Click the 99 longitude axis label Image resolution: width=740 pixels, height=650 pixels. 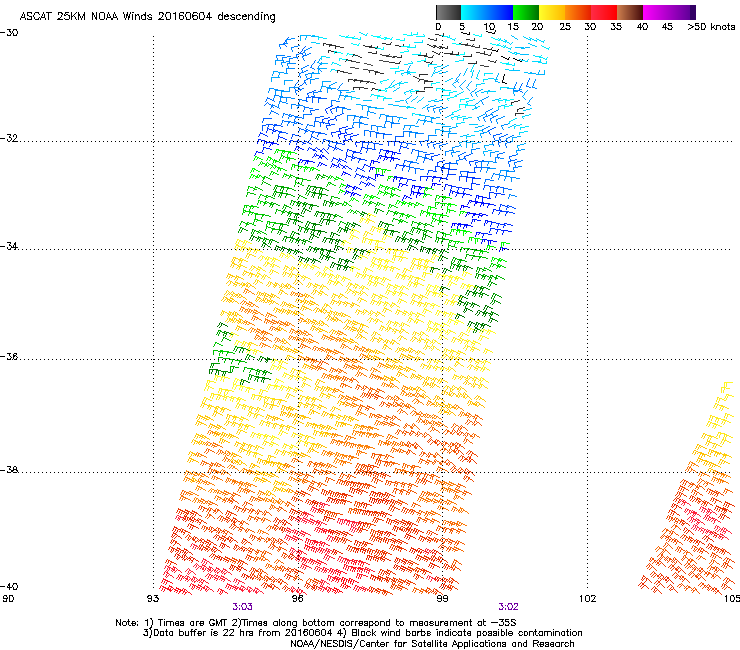pos(442,599)
